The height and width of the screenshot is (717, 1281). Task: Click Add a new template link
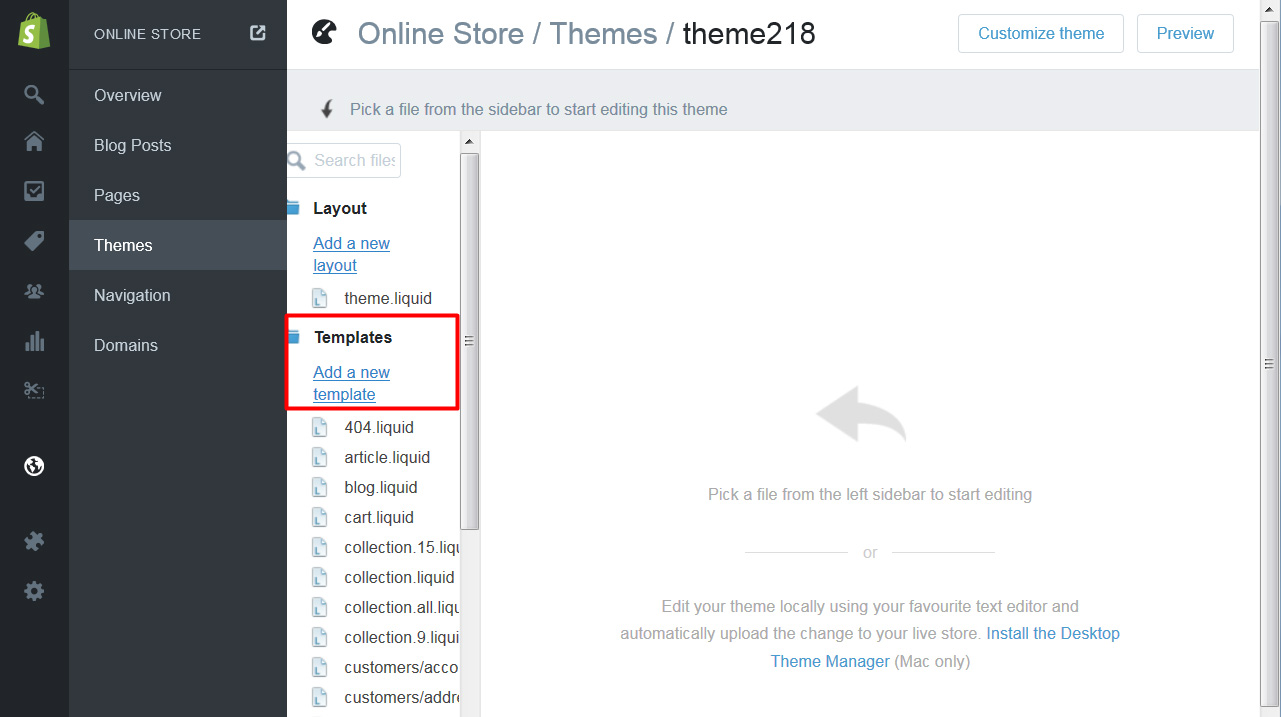(351, 383)
